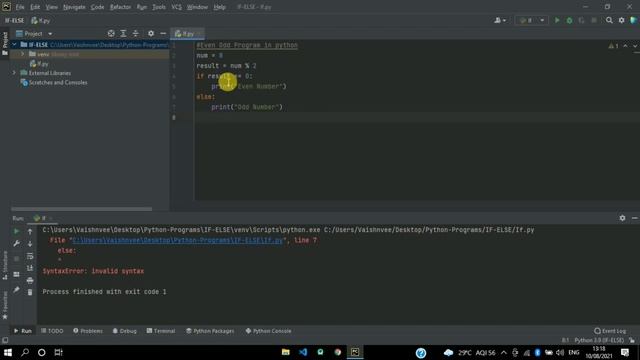Image resolution: width=640 pixels, height=360 pixels.
Task: Click the pin tab icon in Run panel
Action: [x=16, y=290]
